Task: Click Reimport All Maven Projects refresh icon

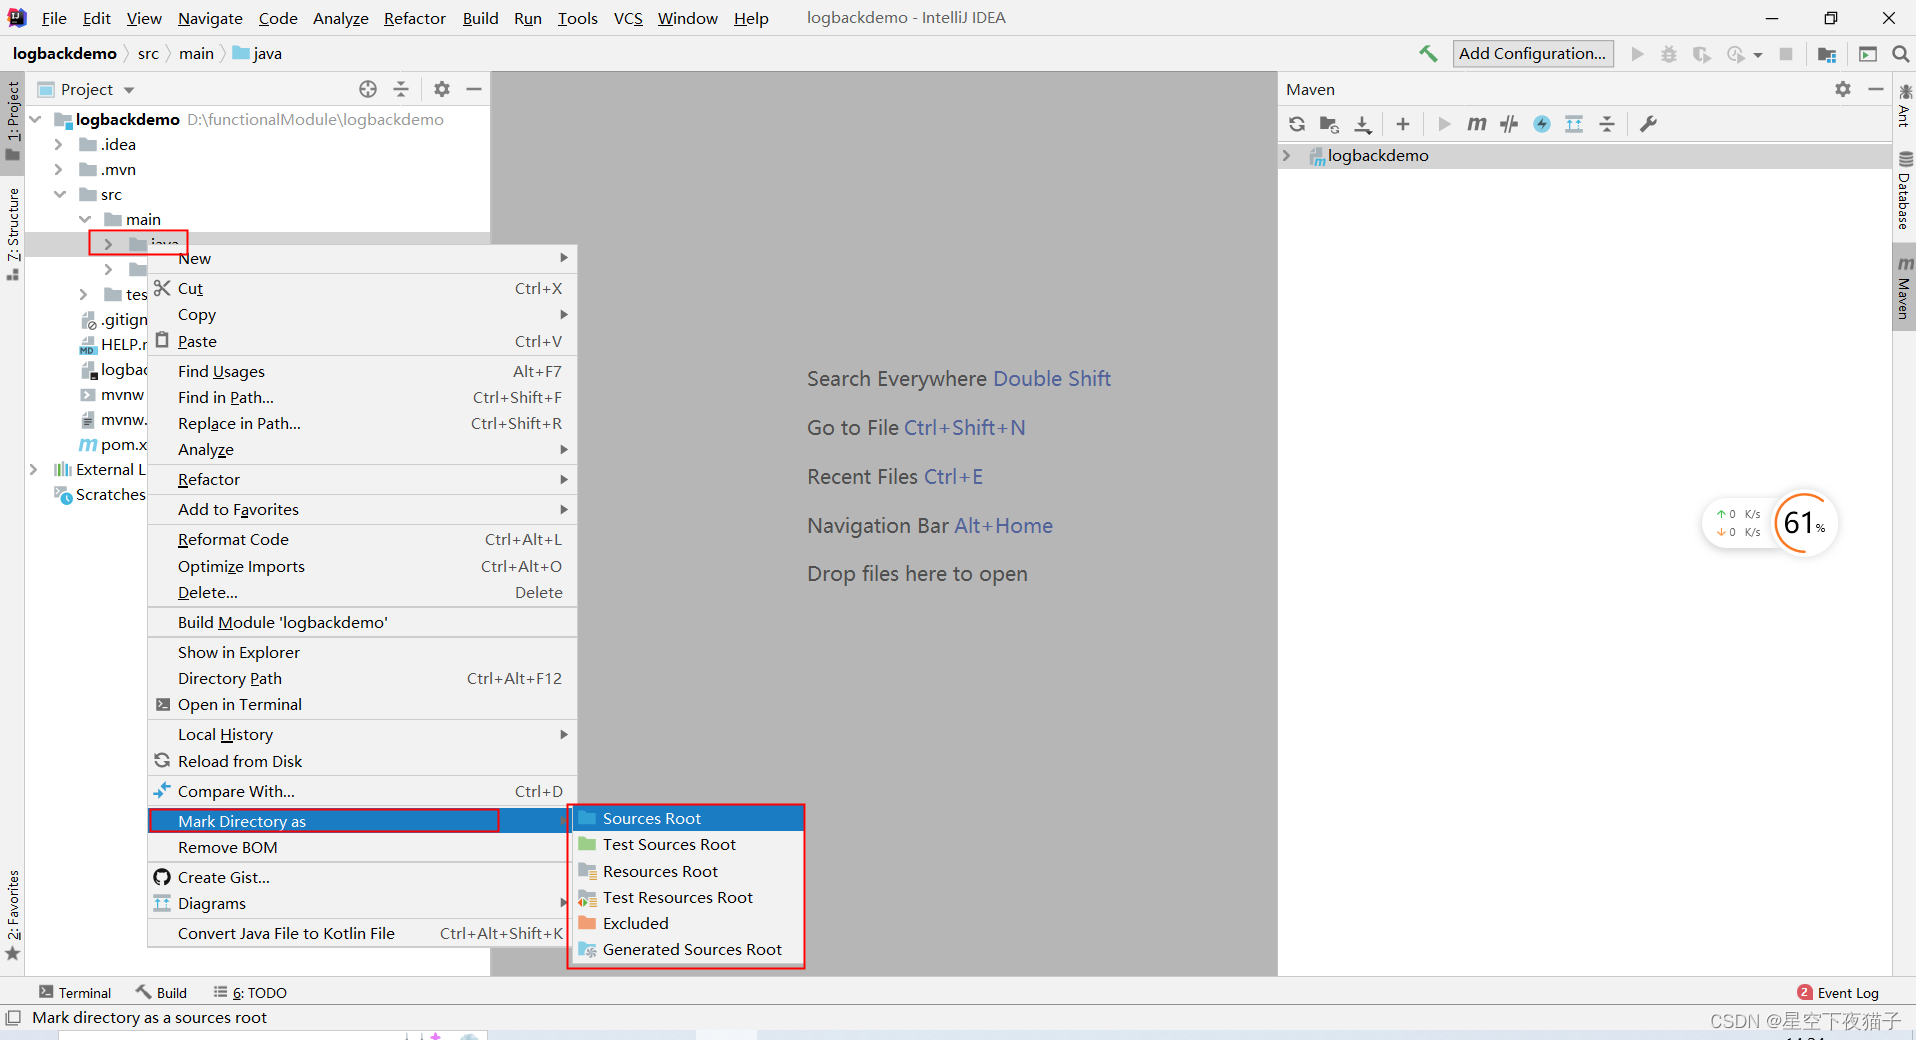Action: point(1297,124)
